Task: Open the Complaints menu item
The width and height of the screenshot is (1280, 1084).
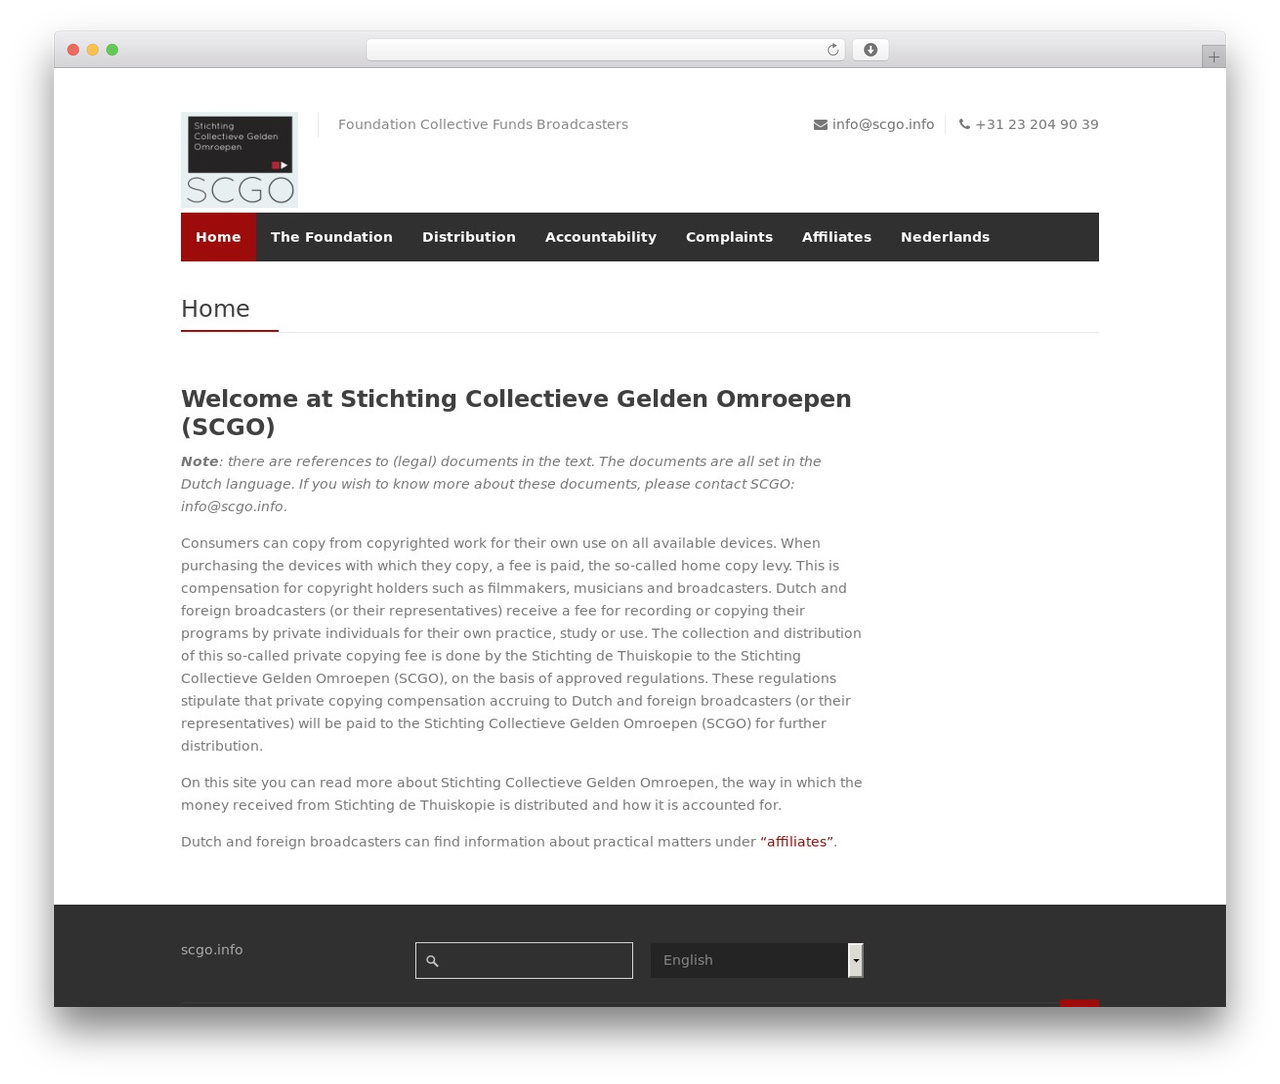Action: point(729,237)
